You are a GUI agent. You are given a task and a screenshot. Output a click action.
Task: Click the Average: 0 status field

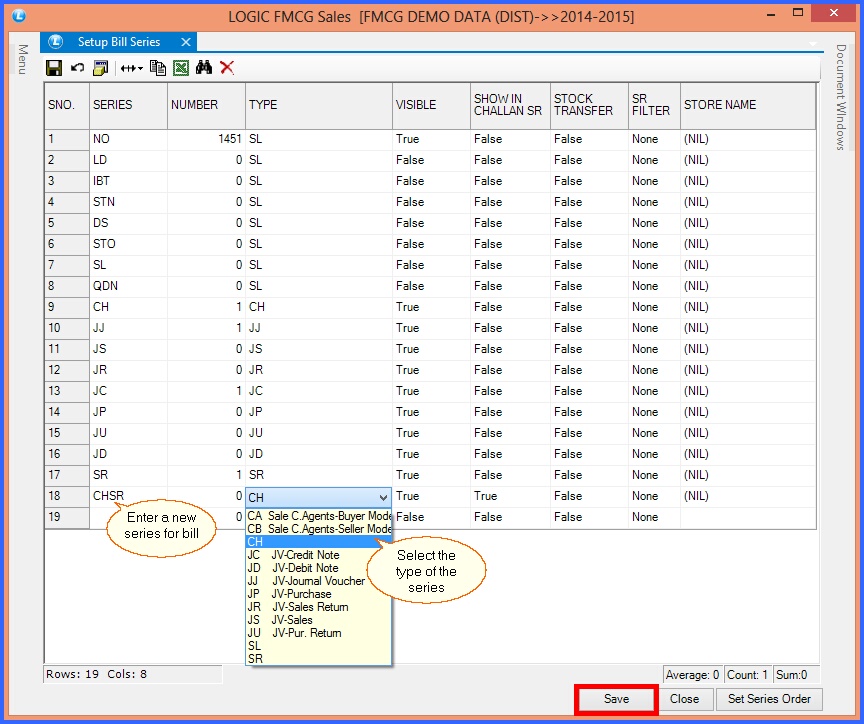pos(693,674)
